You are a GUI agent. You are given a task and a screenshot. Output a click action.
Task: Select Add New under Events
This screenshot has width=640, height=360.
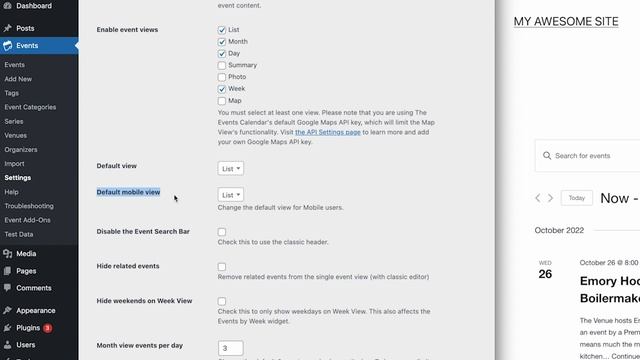(x=18, y=79)
